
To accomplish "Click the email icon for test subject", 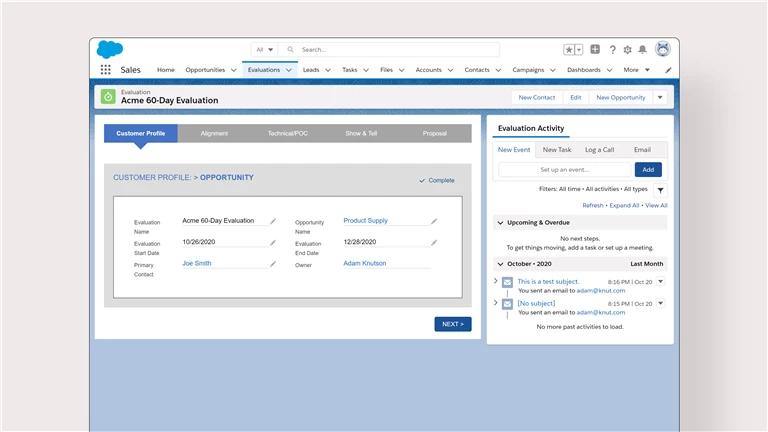I will pyautogui.click(x=507, y=283).
